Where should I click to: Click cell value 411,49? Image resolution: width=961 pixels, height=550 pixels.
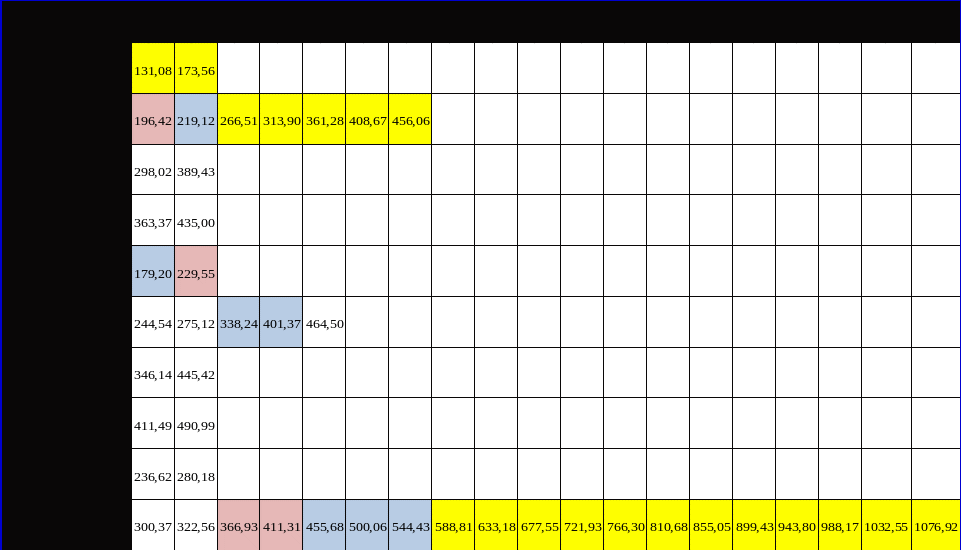pyautogui.click(x=153, y=424)
